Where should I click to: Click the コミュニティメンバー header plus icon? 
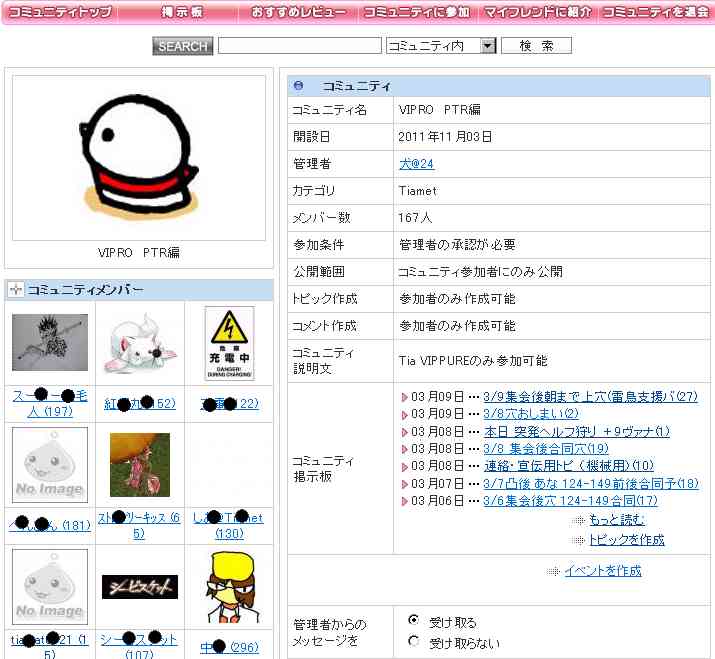(x=15, y=290)
